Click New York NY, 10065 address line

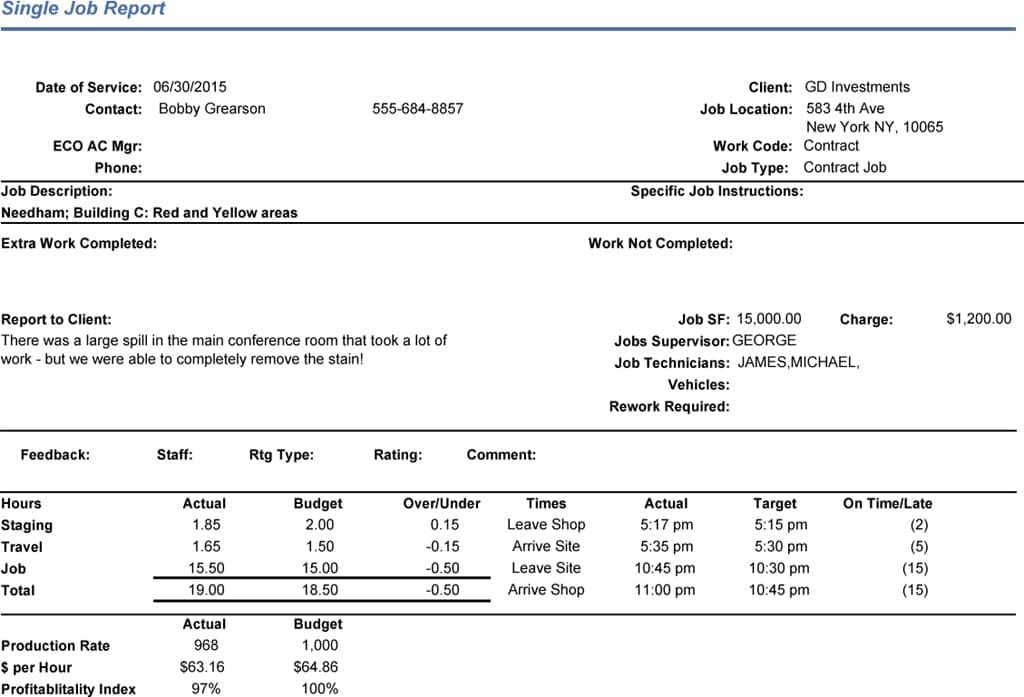point(874,127)
